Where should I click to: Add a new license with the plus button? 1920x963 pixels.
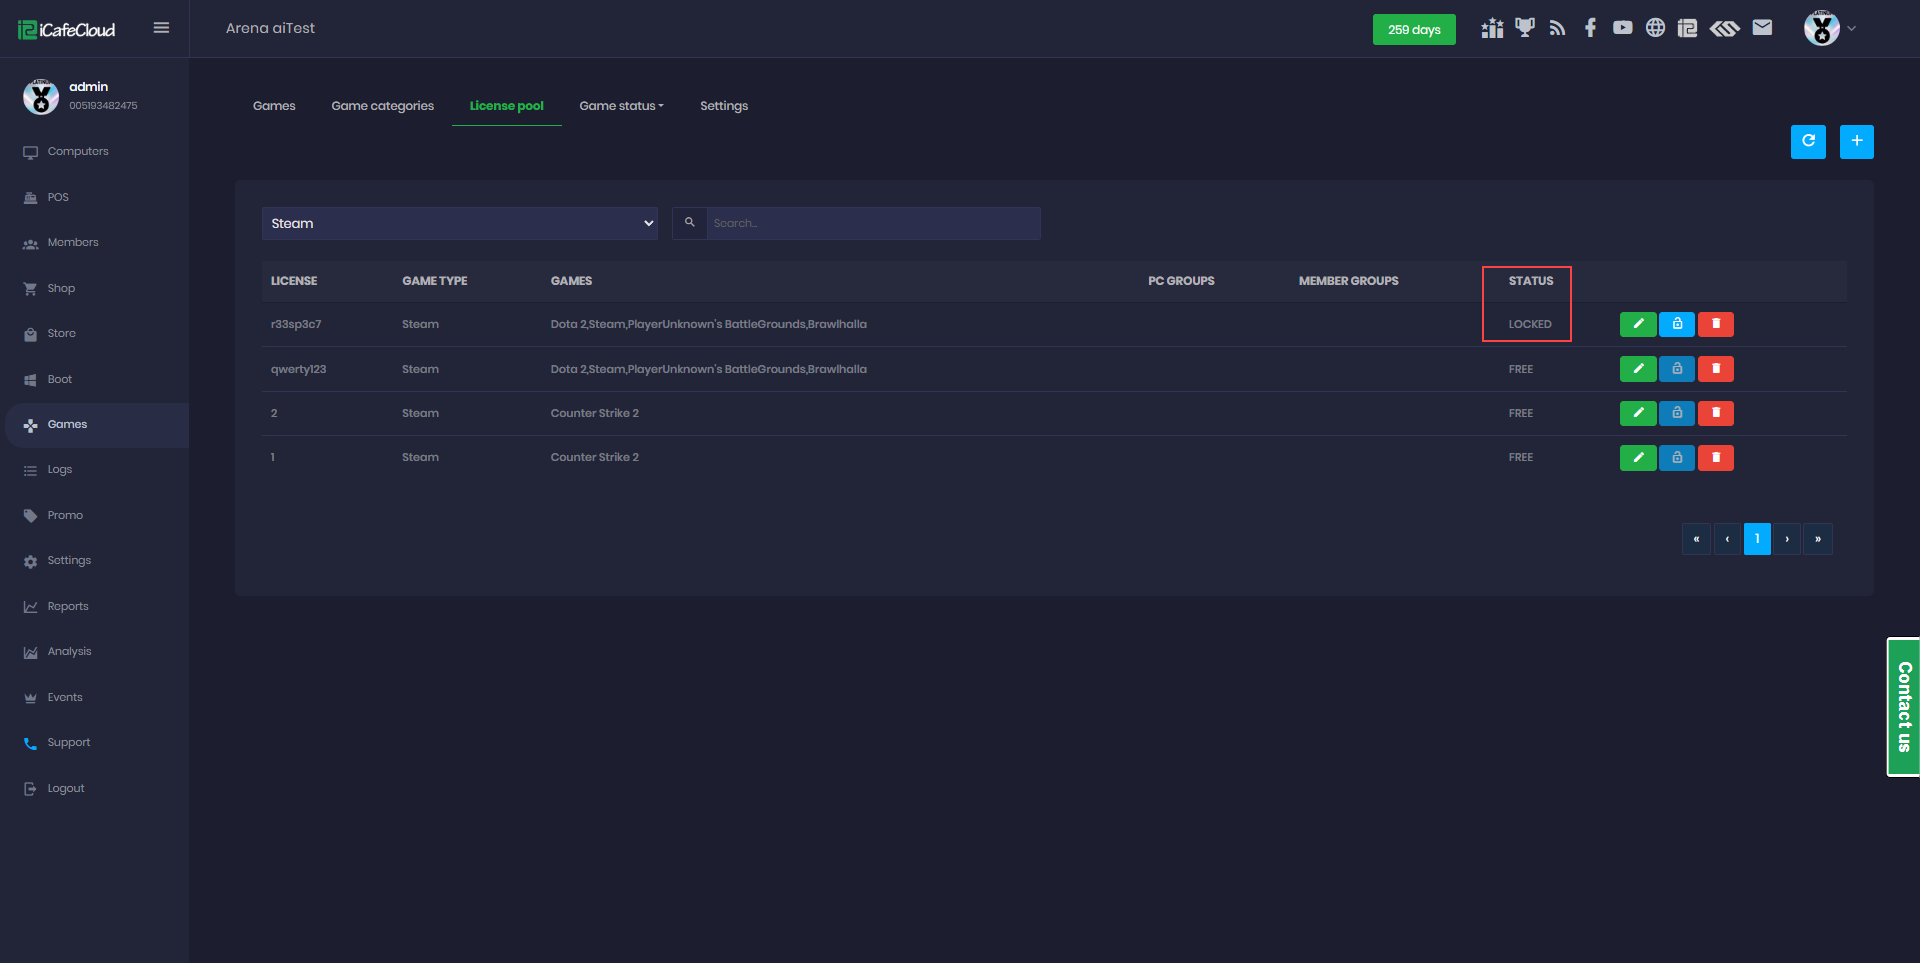click(x=1857, y=142)
